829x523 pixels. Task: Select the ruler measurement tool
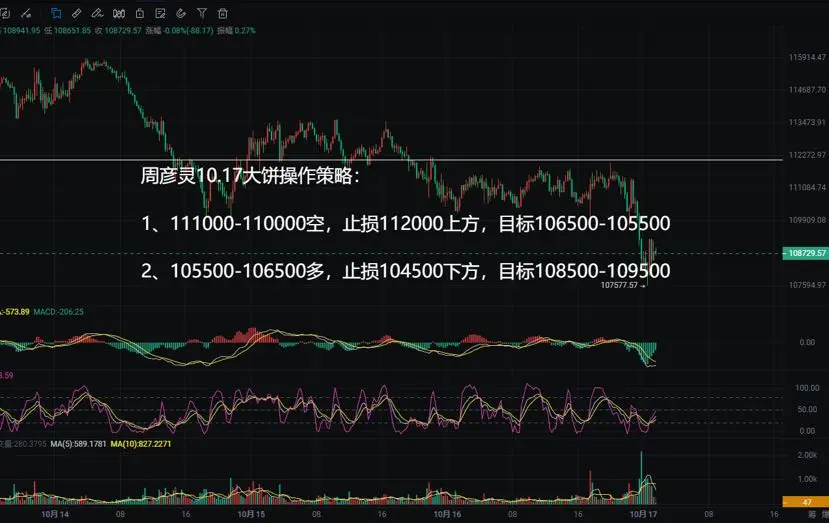click(x=77, y=13)
